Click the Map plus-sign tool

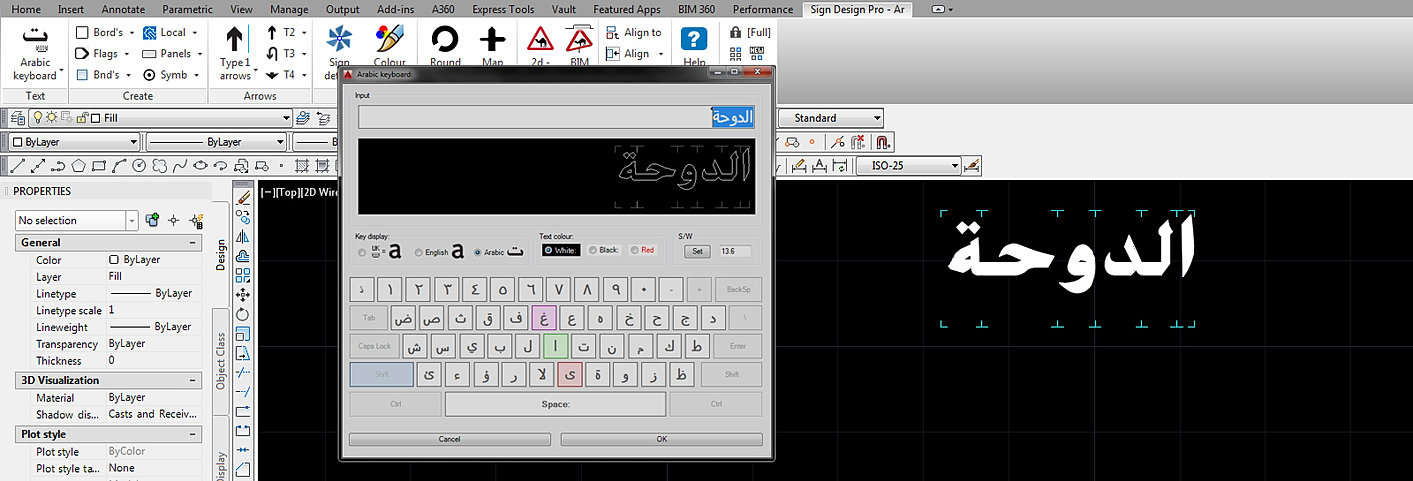pyautogui.click(x=492, y=46)
